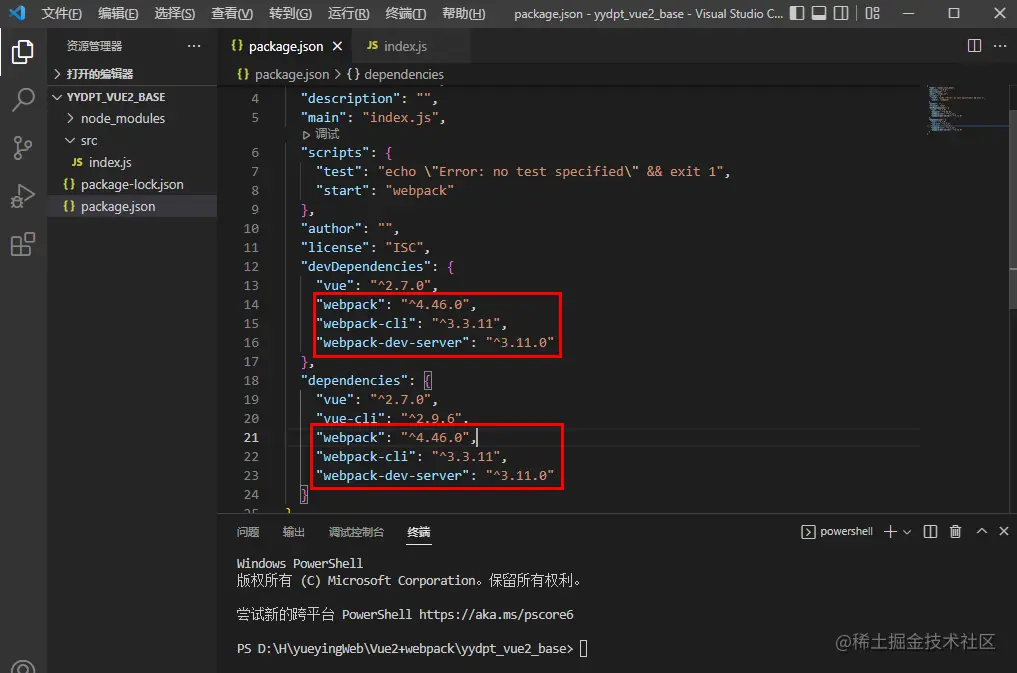Image resolution: width=1017 pixels, height=673 pixels.
Task: Click the "devDependencies" key on line 12
Action: point(365,267)
